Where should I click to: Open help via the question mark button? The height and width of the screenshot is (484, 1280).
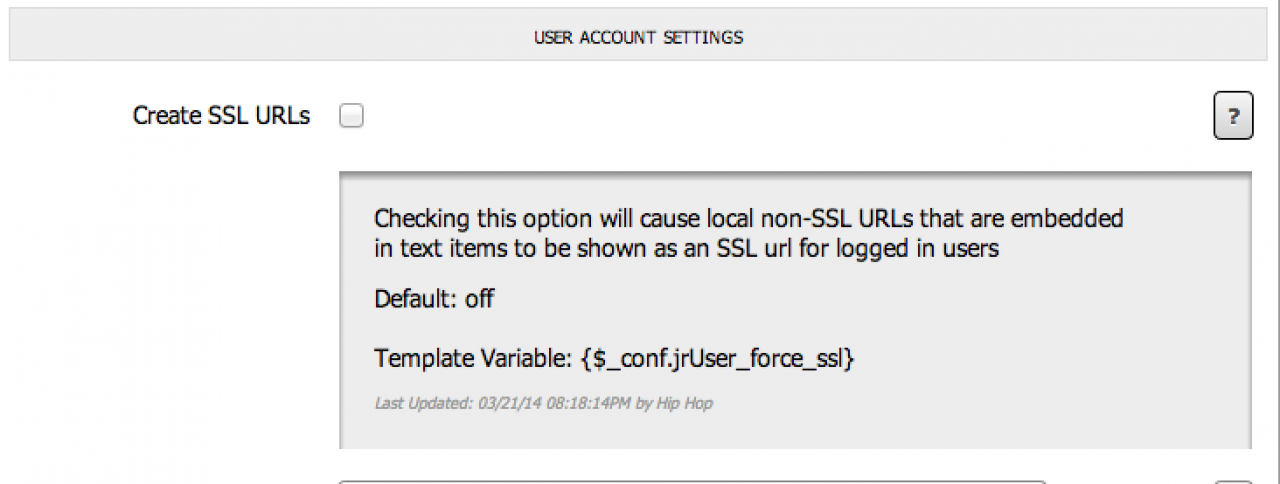tap(1233, 117)
